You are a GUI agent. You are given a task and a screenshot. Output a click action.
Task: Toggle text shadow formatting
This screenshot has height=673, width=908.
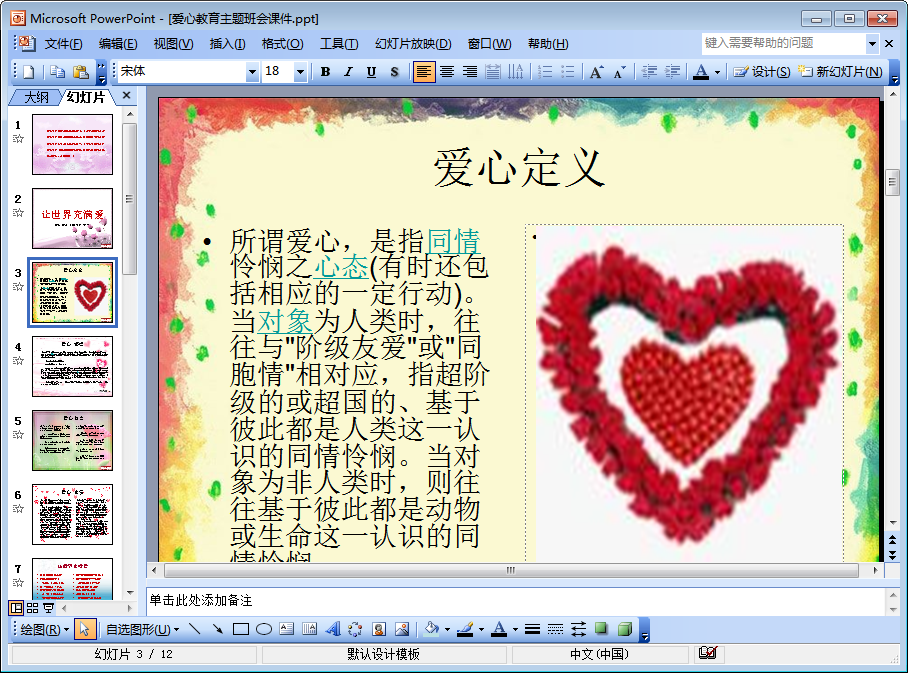(x=394, y=72)
